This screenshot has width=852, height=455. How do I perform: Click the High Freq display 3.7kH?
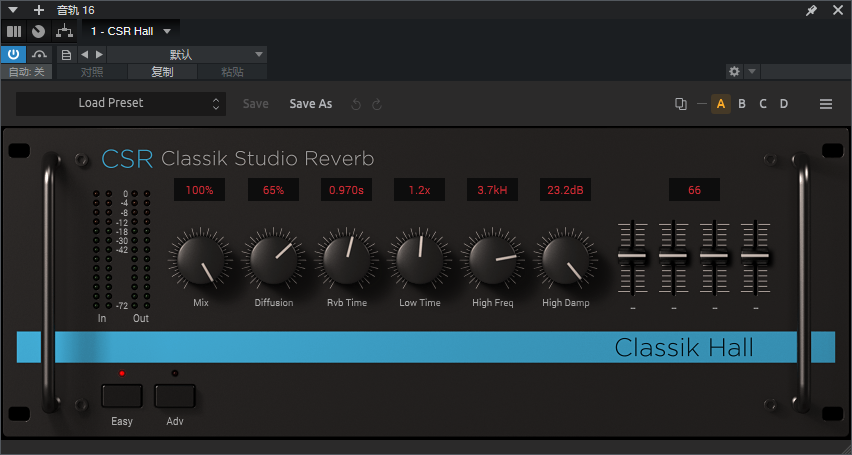[492, 190]
